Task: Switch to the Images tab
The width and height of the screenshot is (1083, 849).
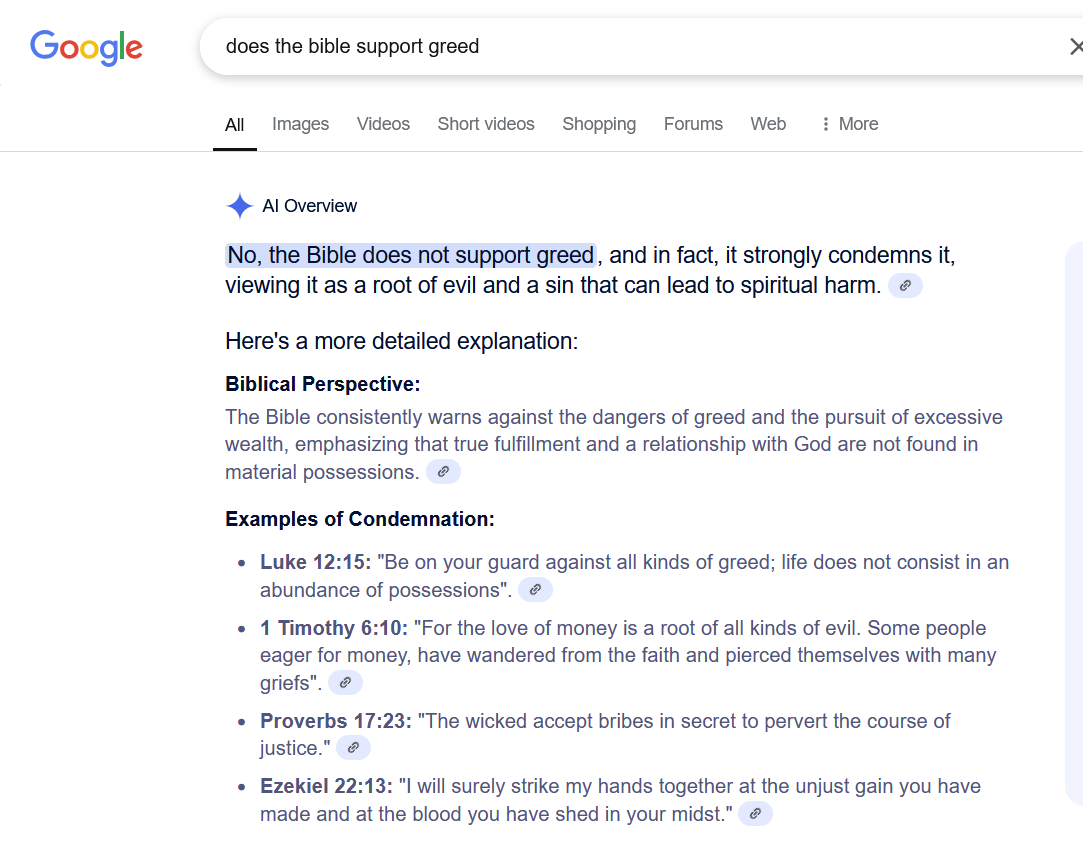Action: point(300,124)
